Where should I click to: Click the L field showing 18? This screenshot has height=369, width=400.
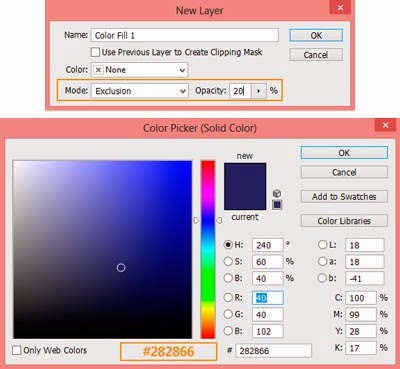pos(365,245)
